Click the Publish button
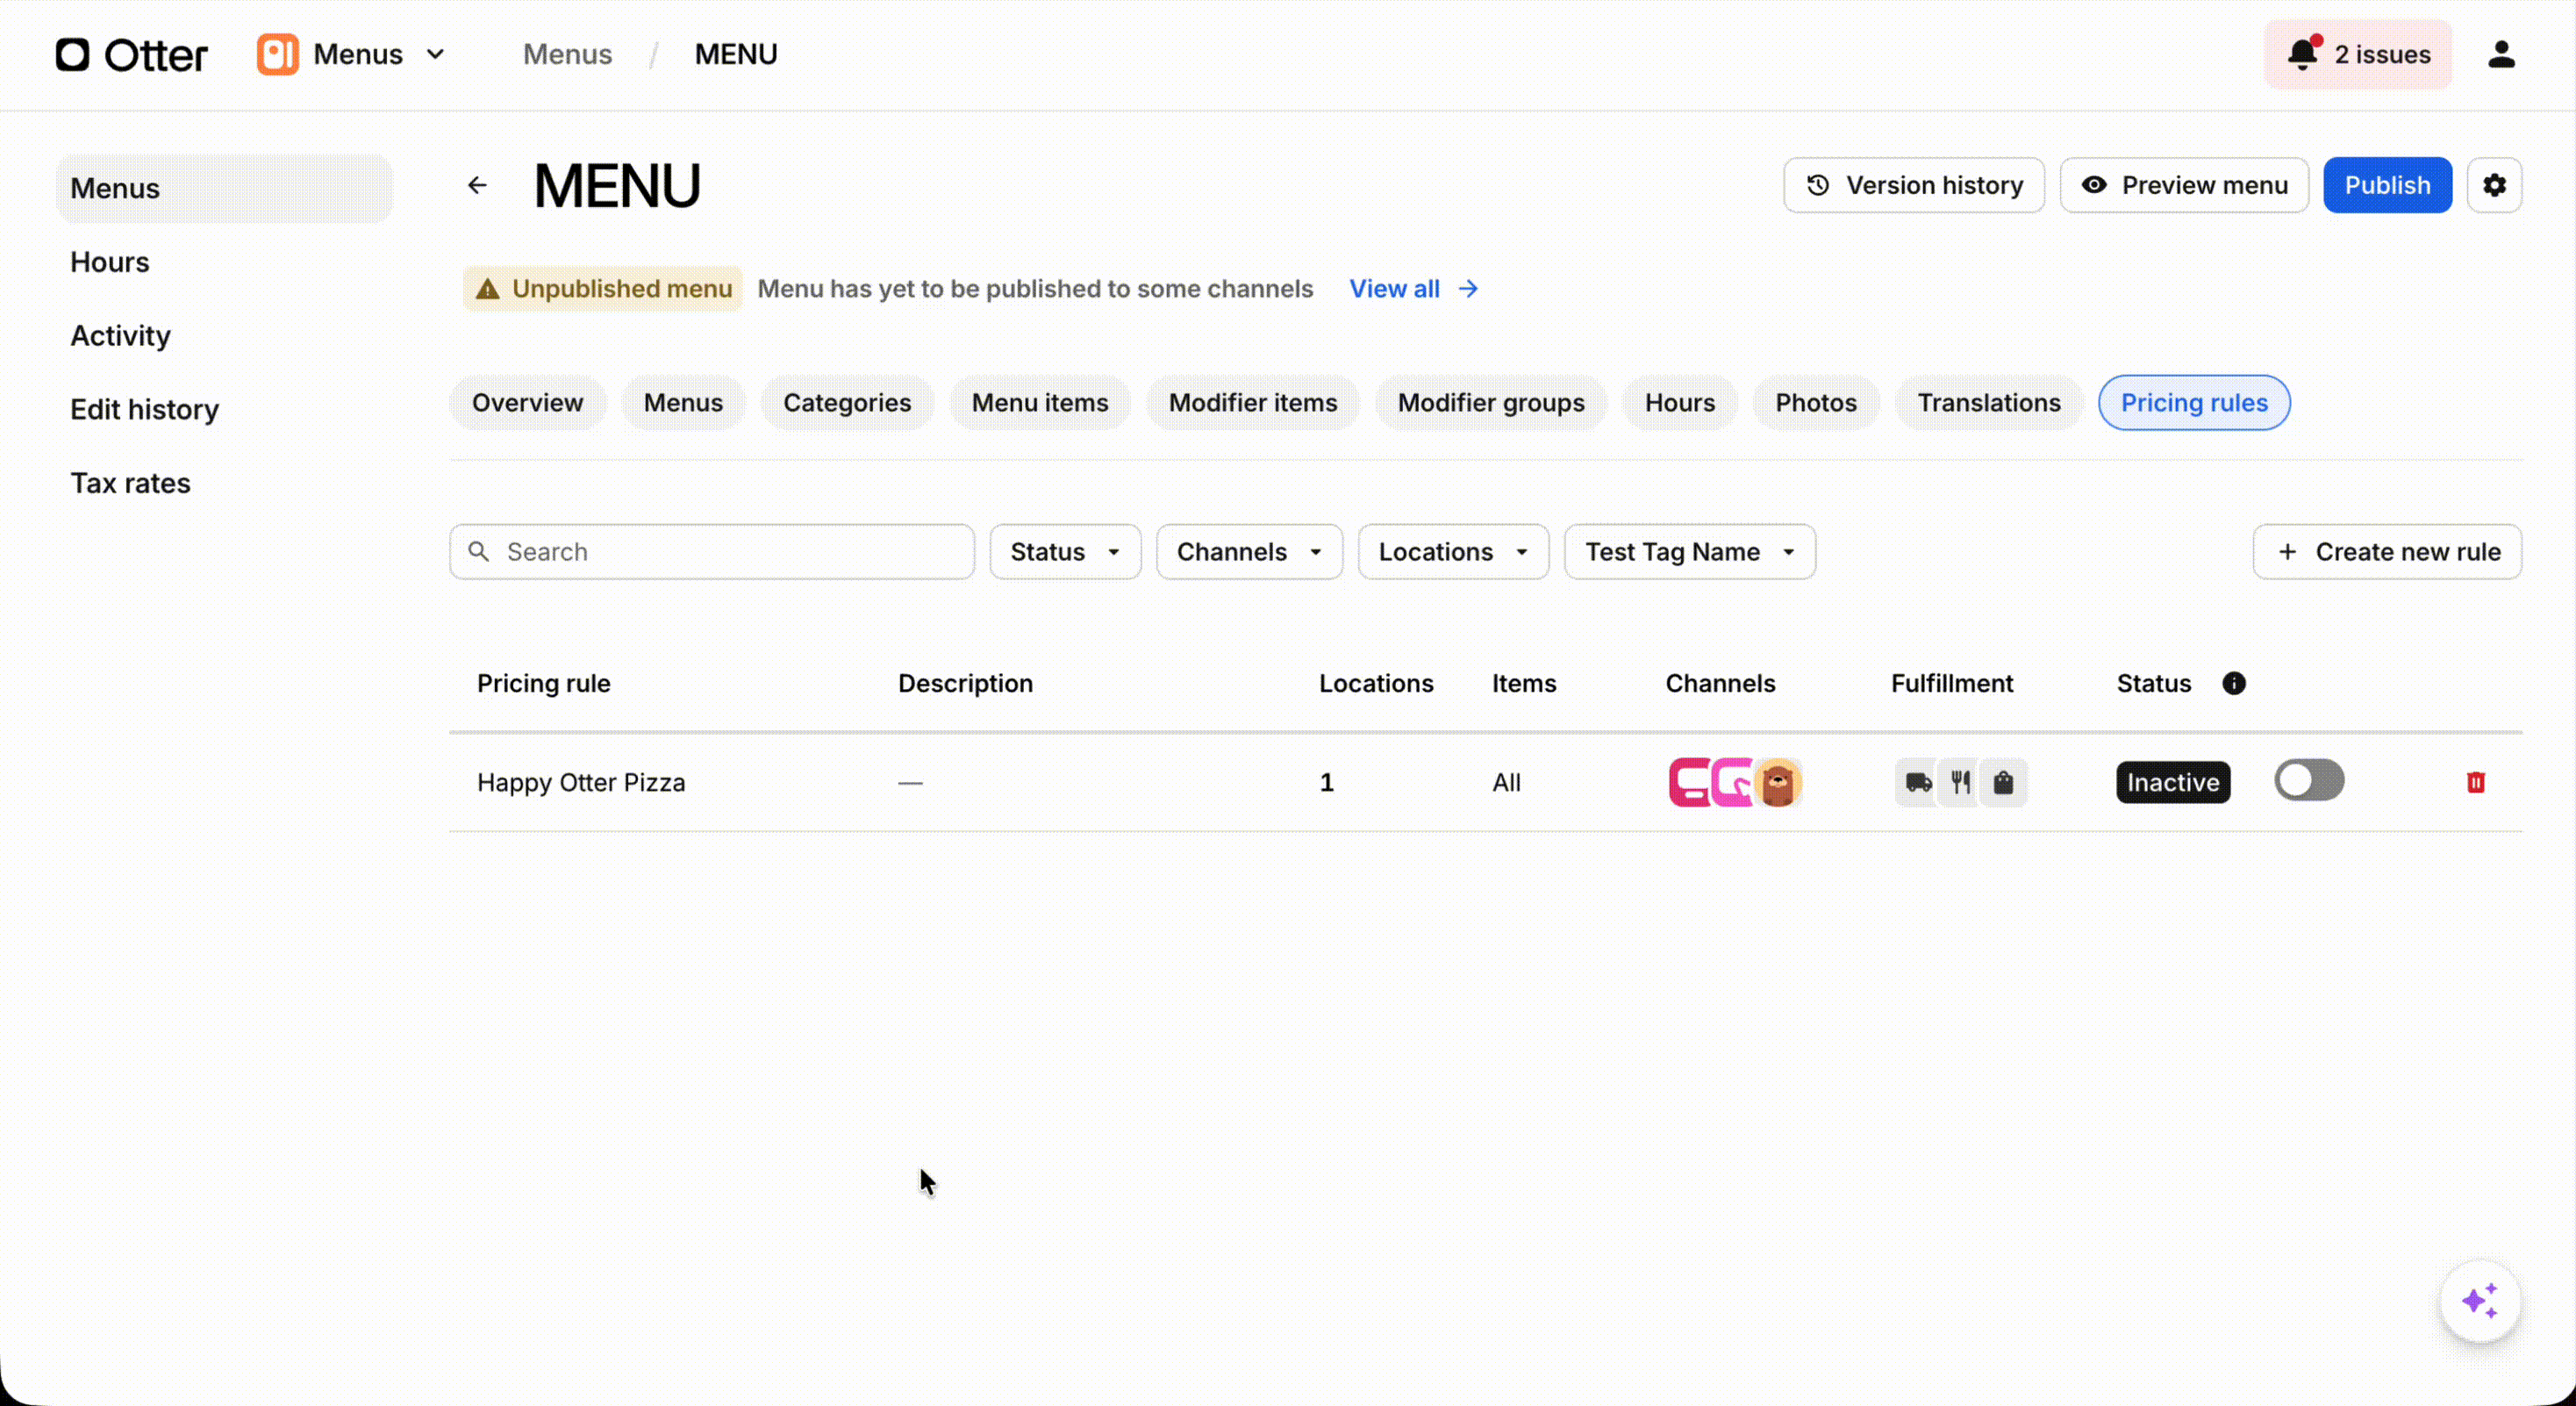The image size is (2576, 1406). click(2387, 185)
